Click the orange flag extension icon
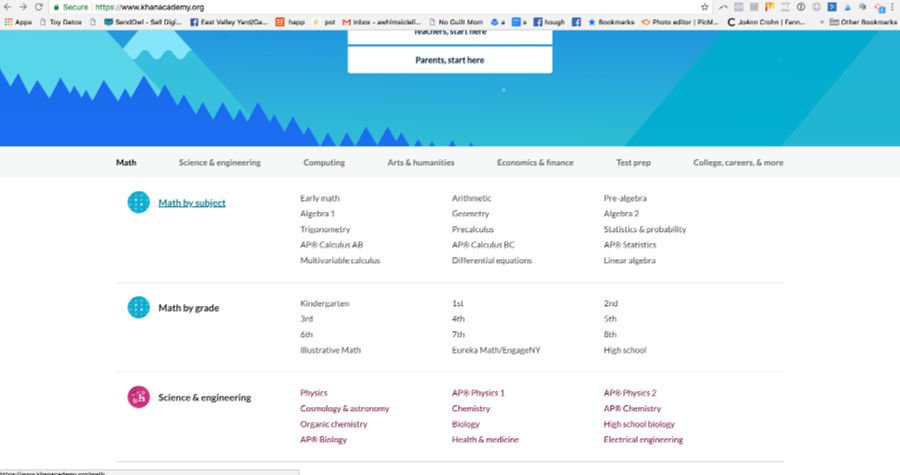Screen dimensions: 900x475 click(769, 7)
